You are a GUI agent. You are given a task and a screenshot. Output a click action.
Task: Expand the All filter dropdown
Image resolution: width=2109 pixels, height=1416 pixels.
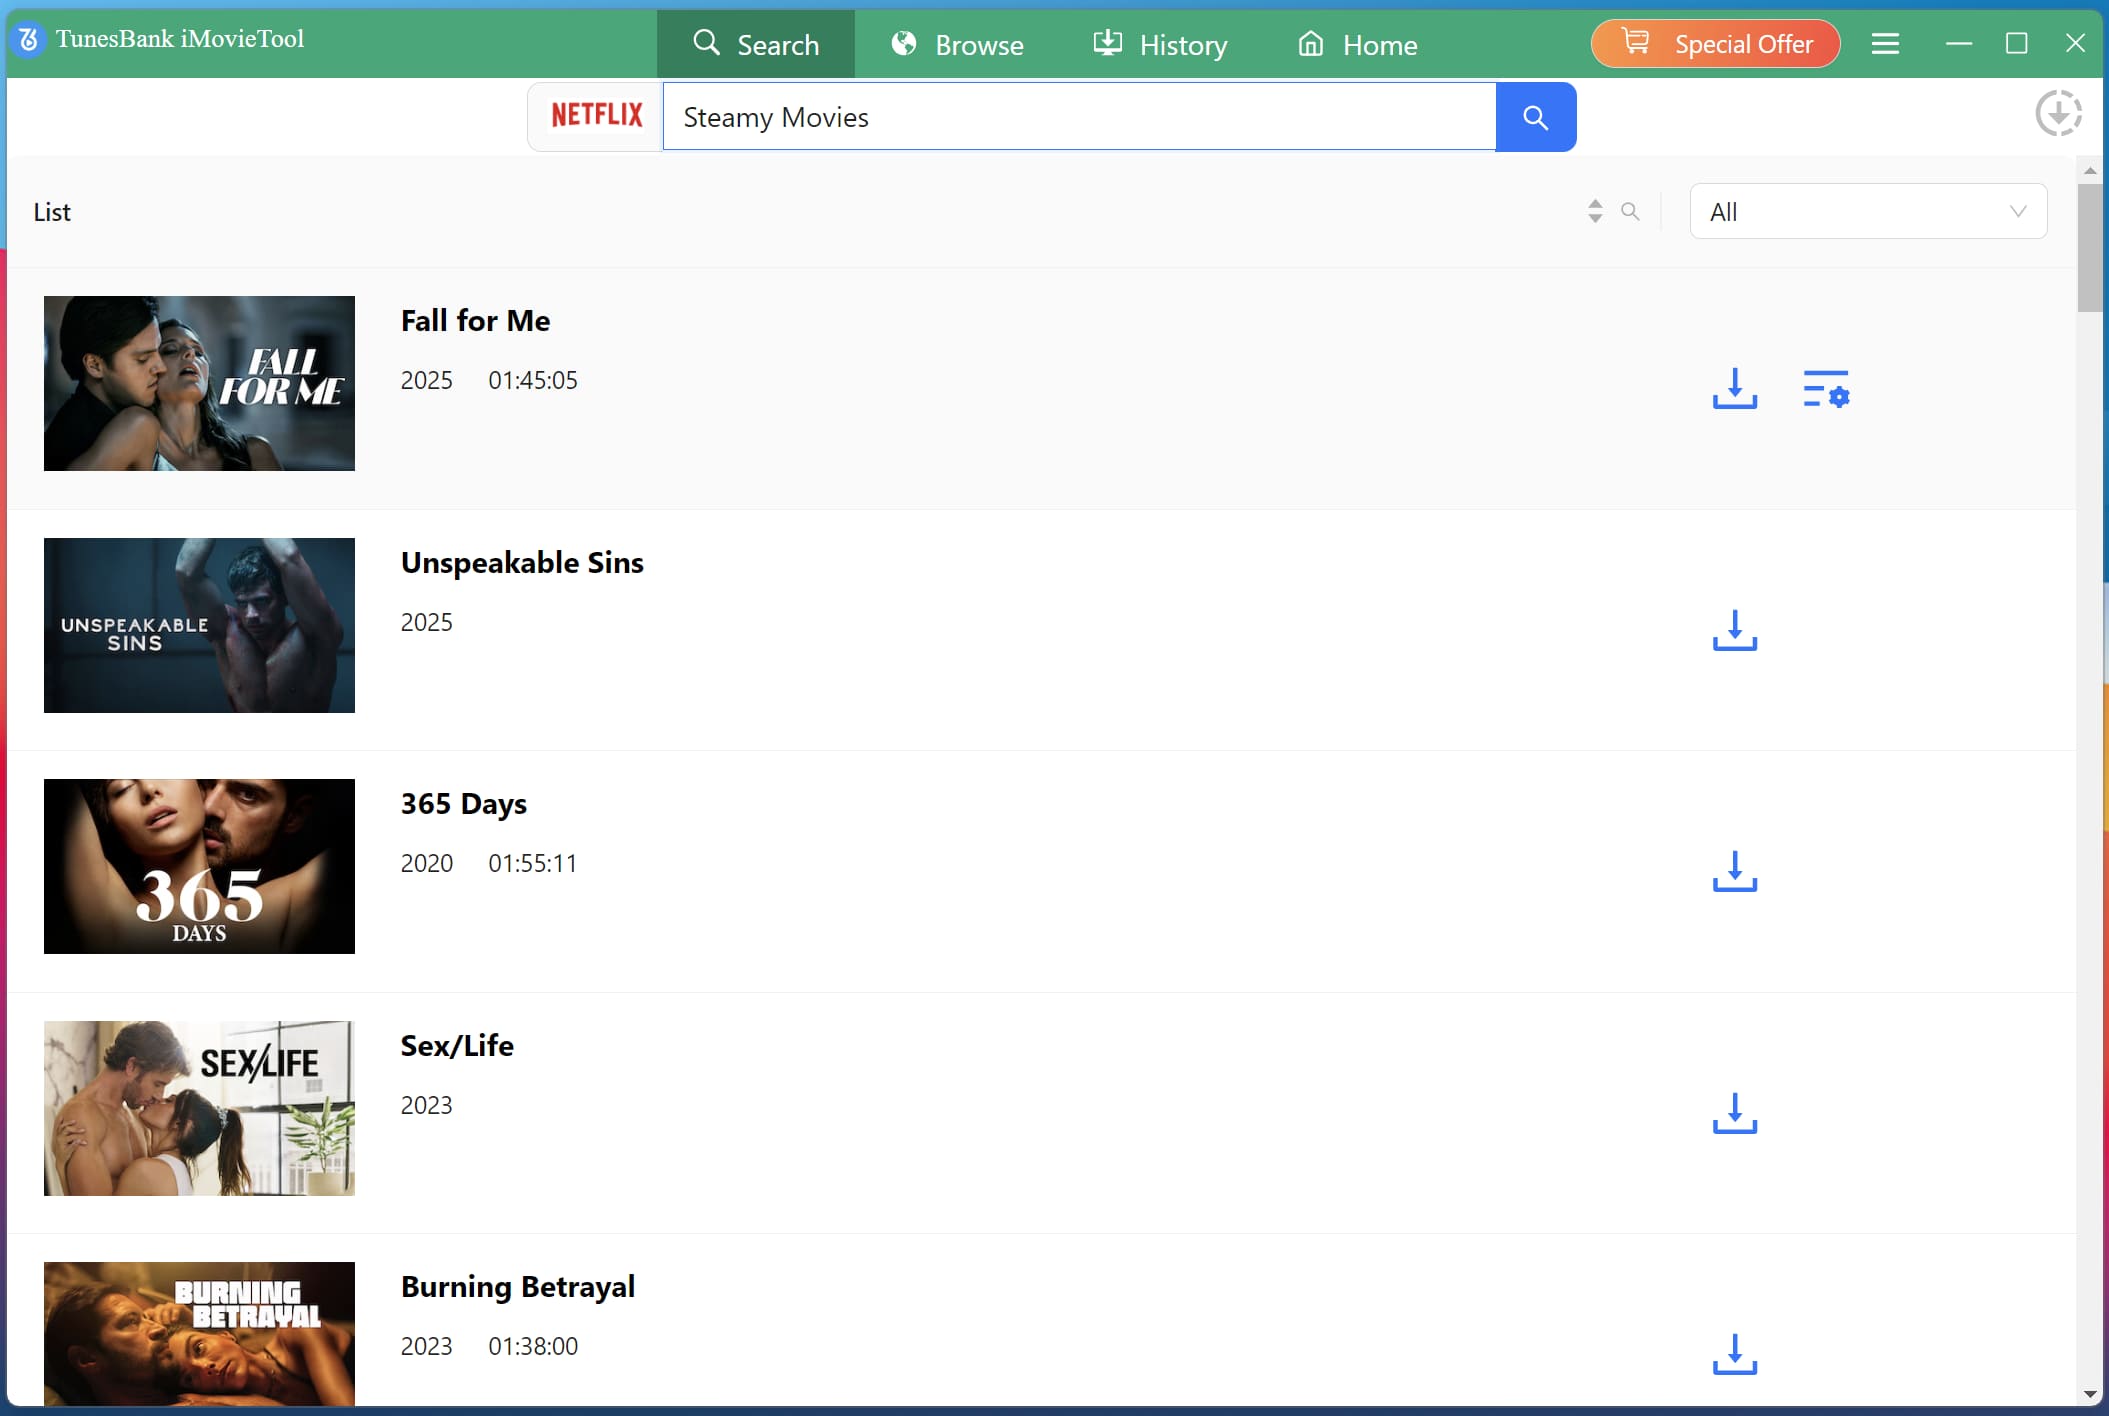tap(1867, 211)
